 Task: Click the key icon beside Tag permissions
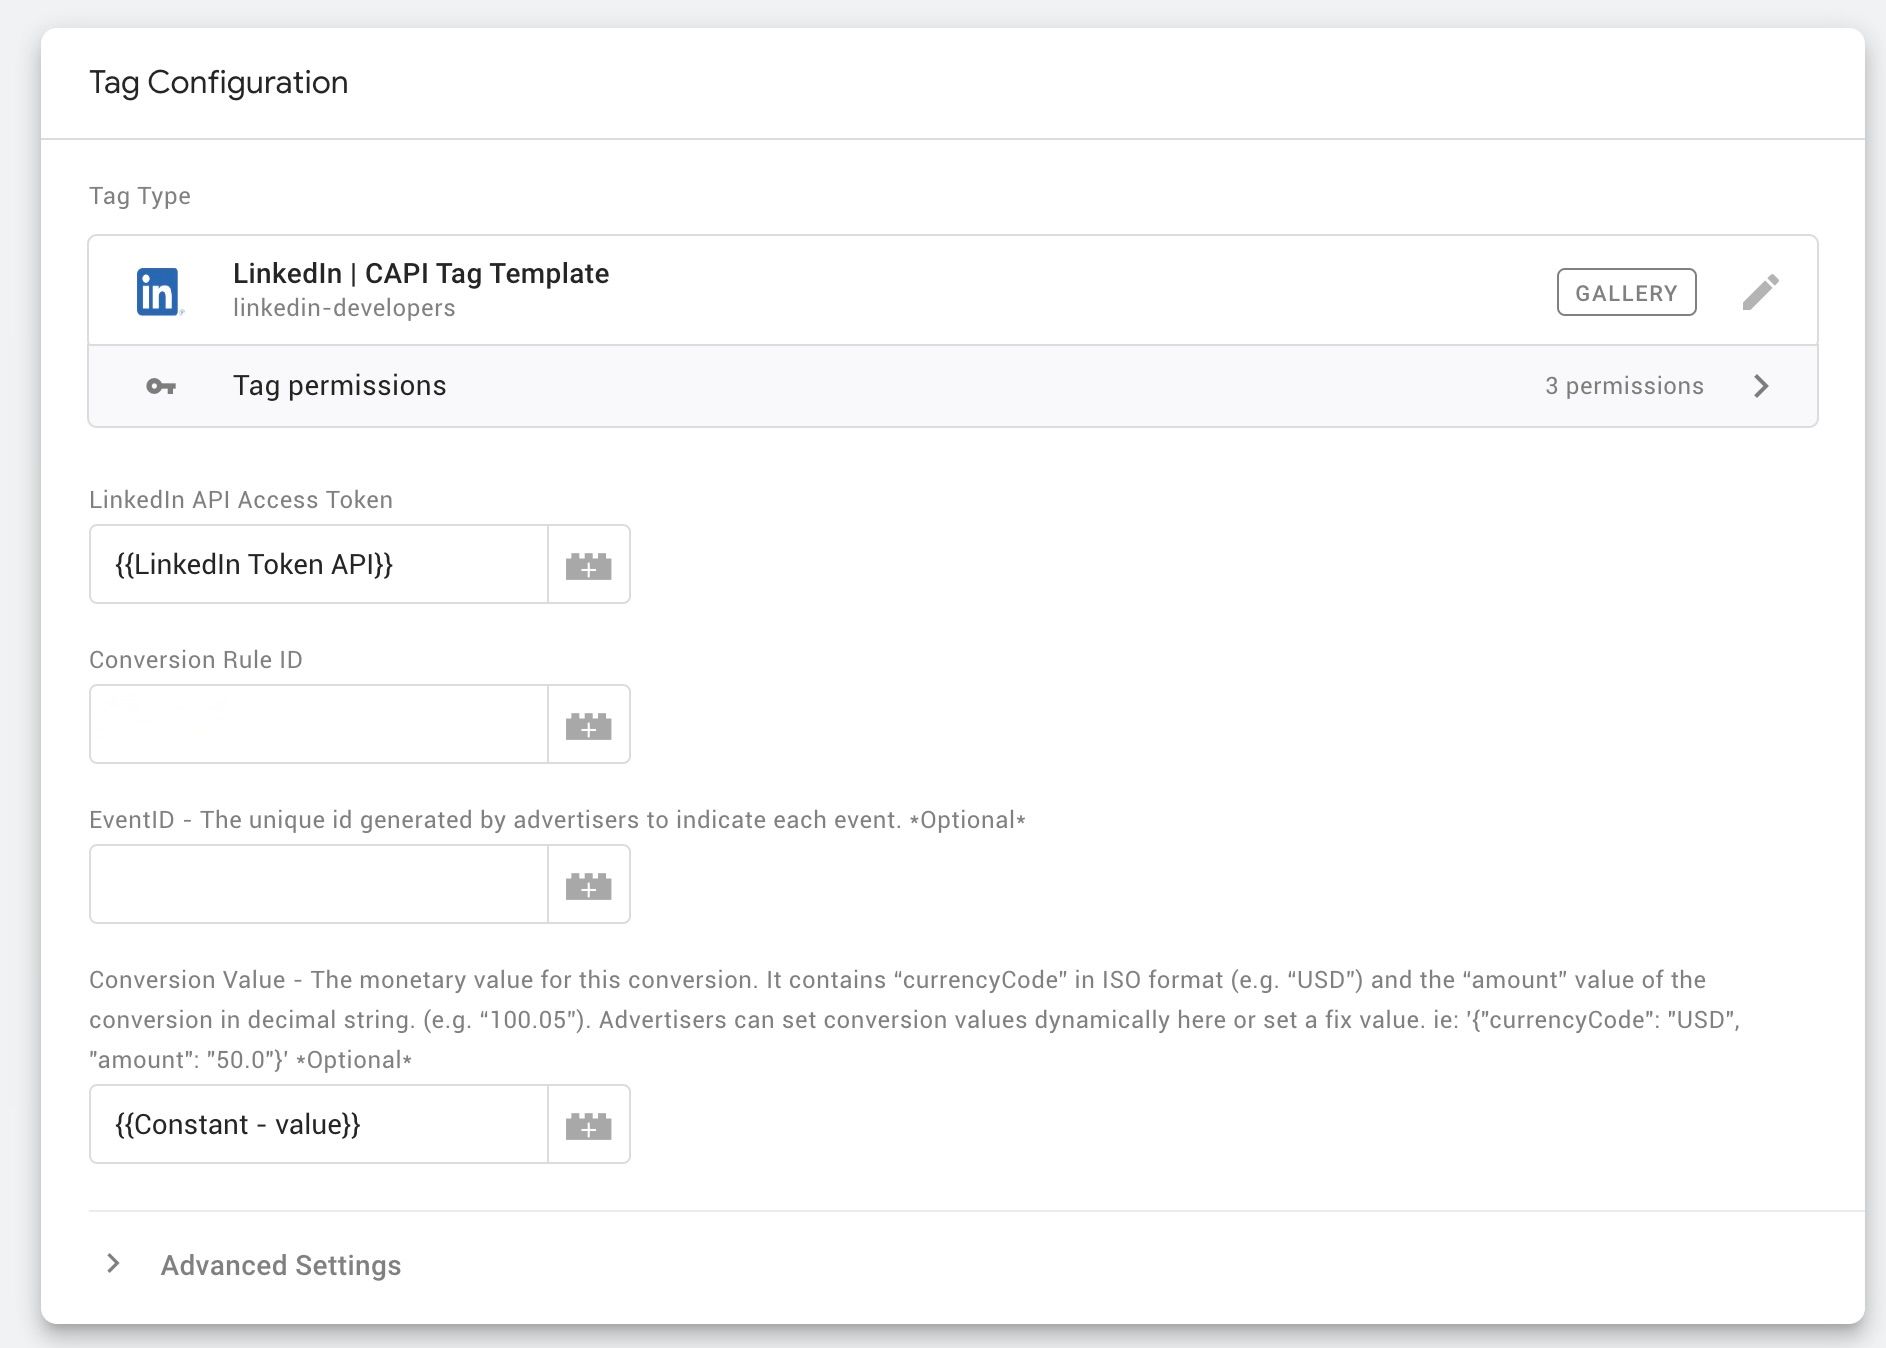pos(161,386)
